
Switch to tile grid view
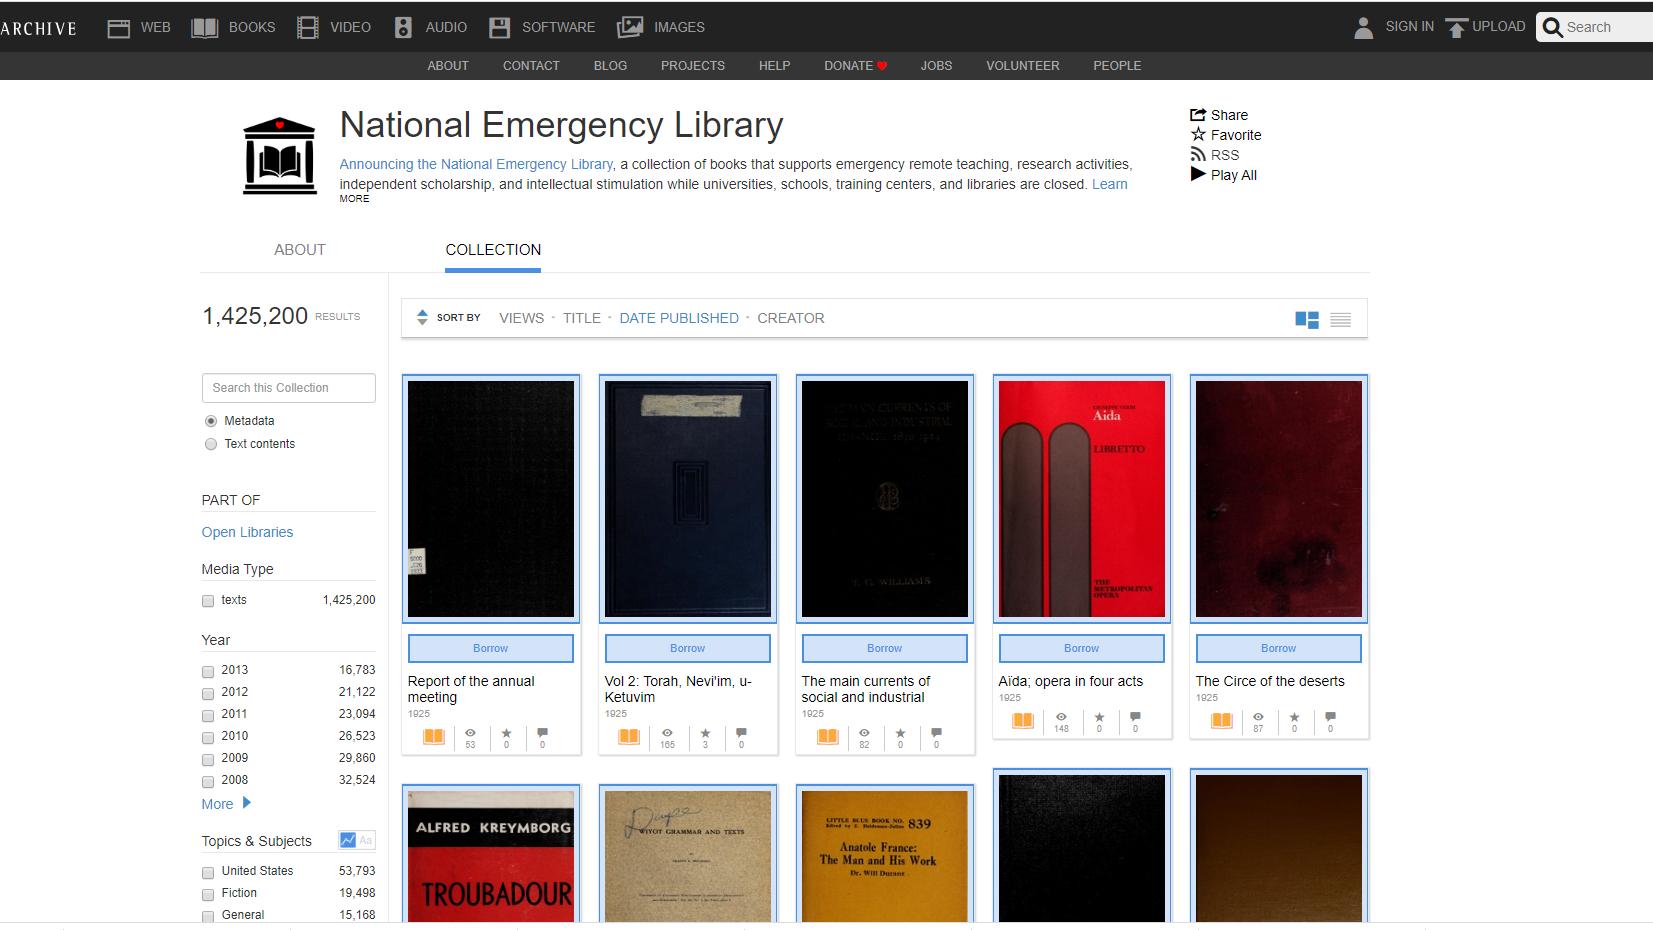click(x=1307, y=319)
